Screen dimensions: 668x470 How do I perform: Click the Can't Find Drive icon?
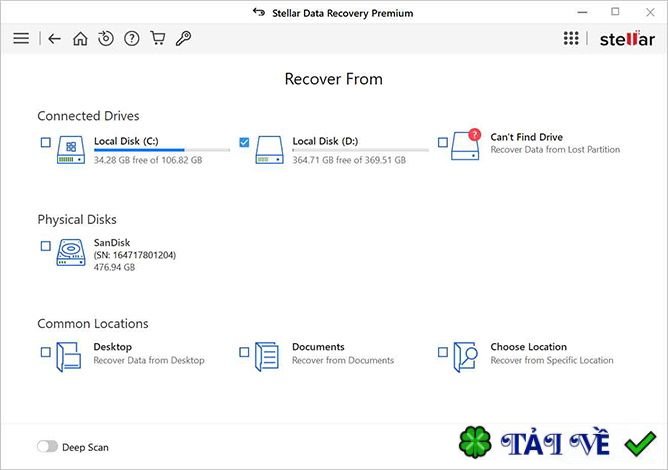click(466, 144)
